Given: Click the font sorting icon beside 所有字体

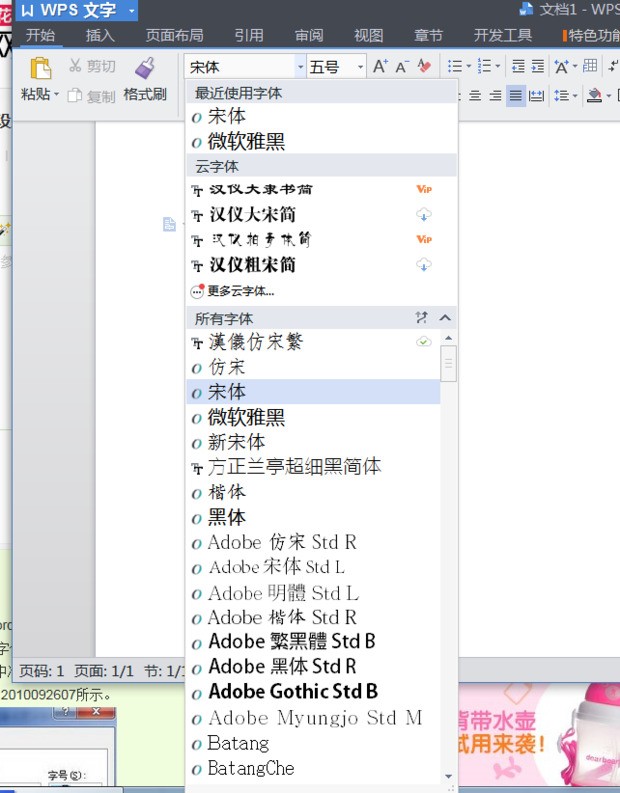Looking at the screenshot, I should 421,318.
